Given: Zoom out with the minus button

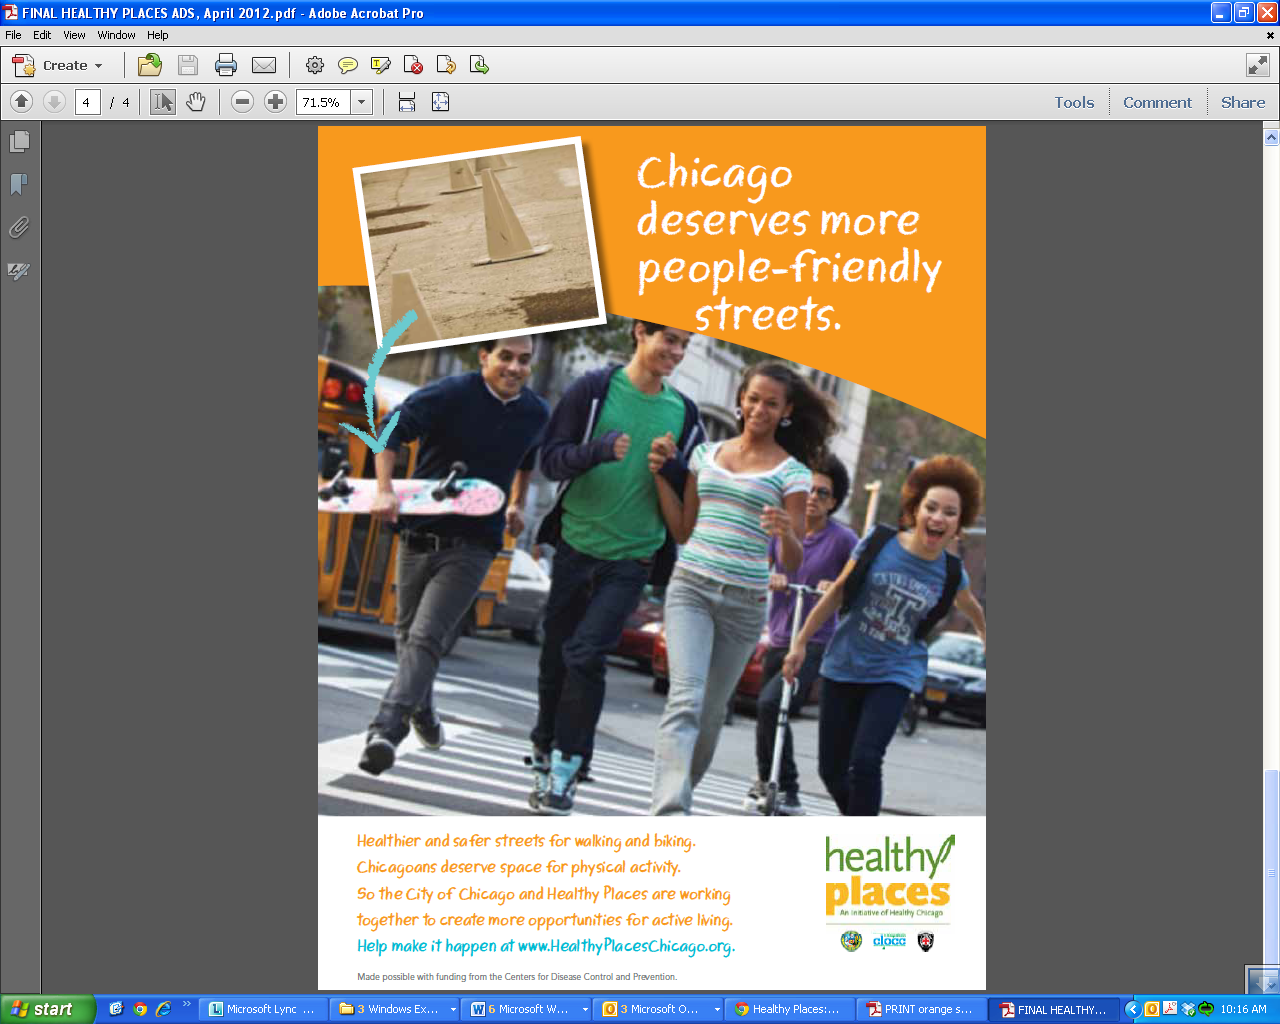Looking at the screenshot, I should (x=242, y=102).
